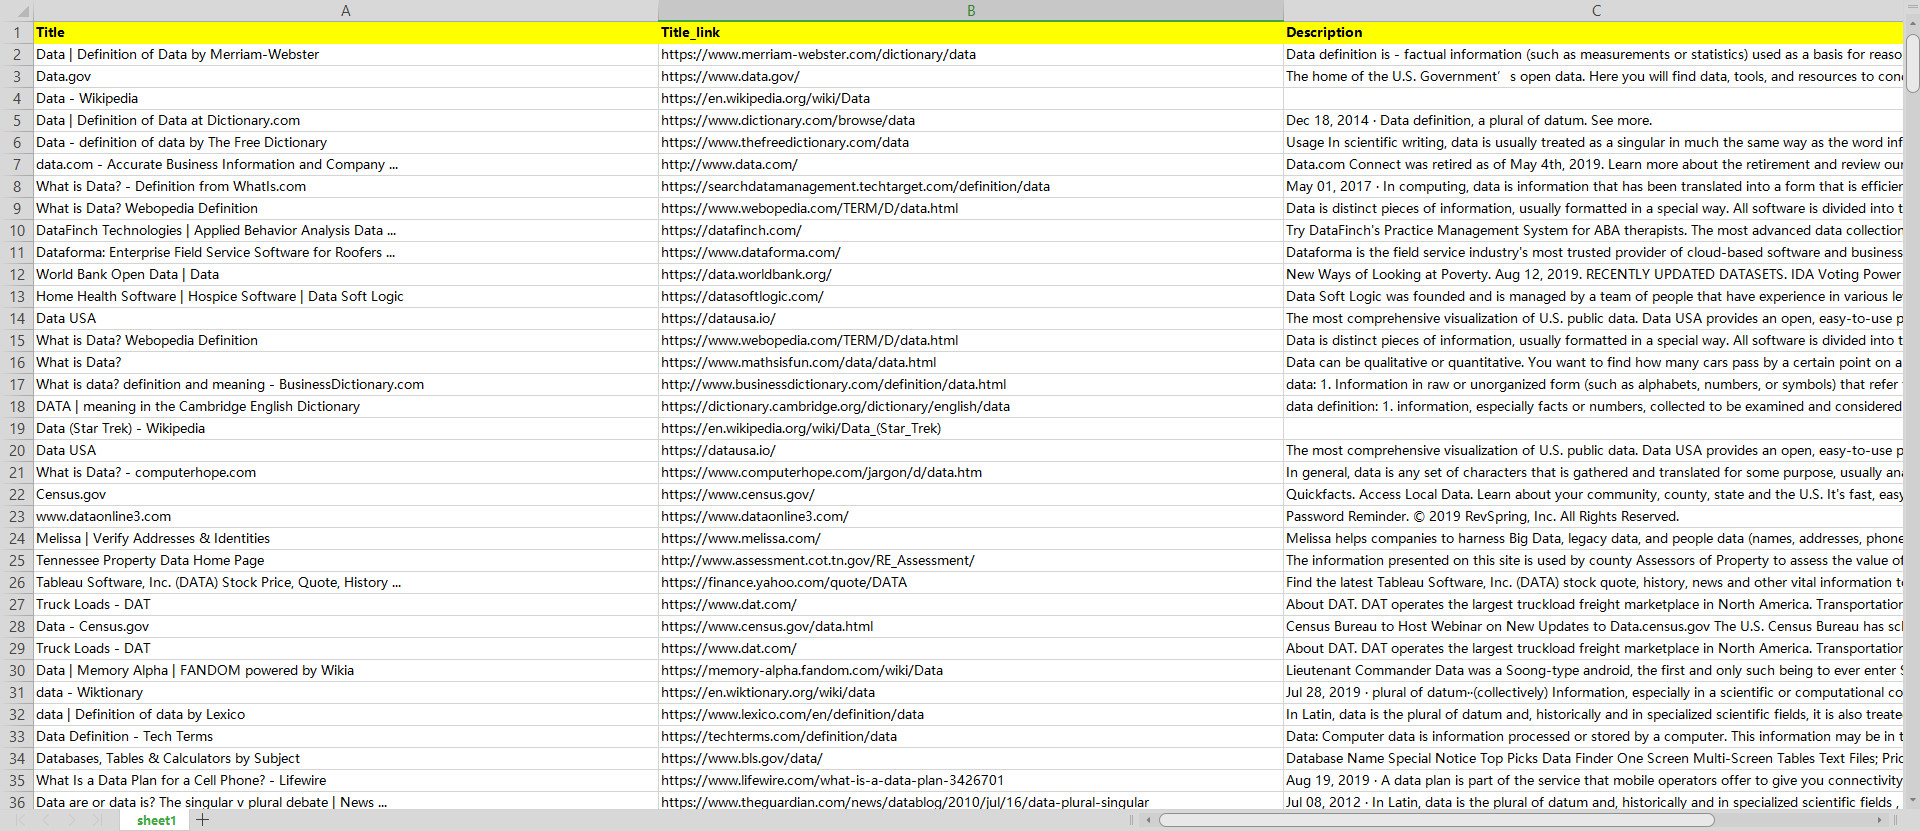Go to first sheet navigation arrow

point(22,820)
